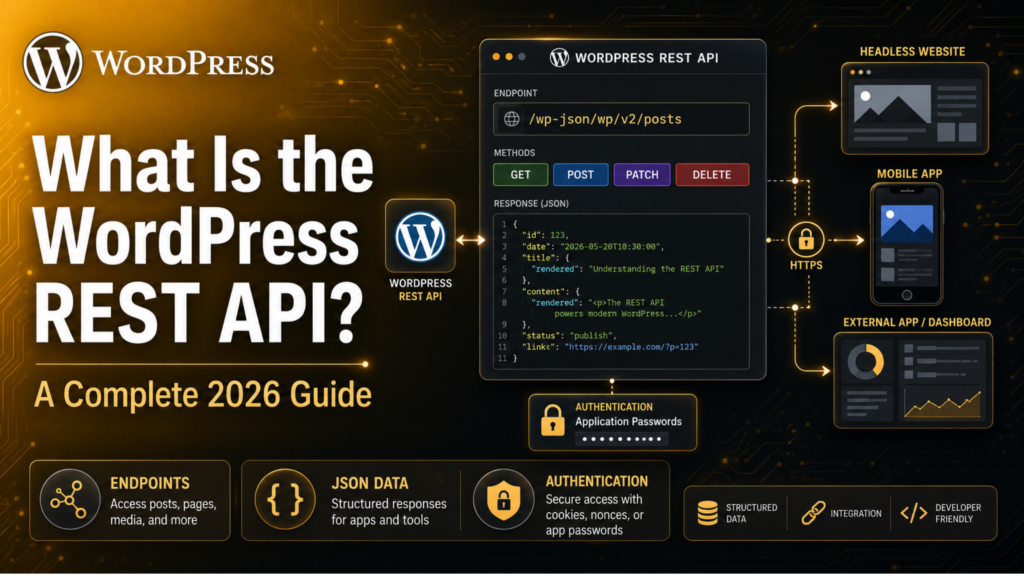Viewport: 1024px width, 576px height.
Task: Click the "publish" status value
Action: pyautogui.click(x=592, y=335)
